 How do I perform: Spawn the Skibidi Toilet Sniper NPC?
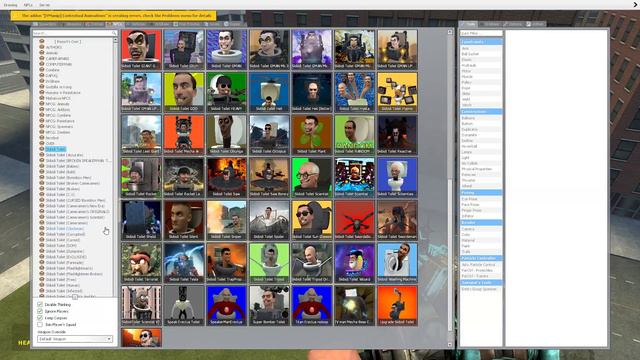pyautogui.click(x=227, y=220)
